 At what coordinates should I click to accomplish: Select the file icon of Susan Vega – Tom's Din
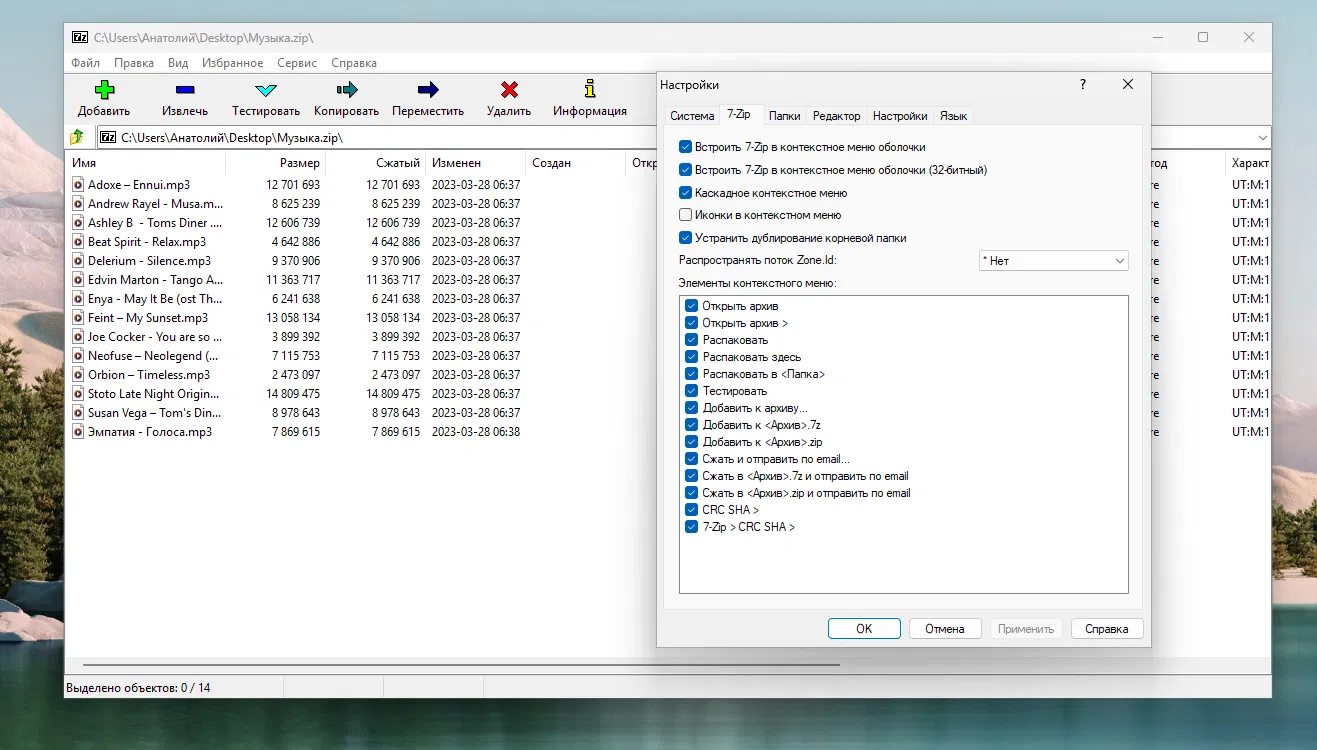[x=79, y=413]
